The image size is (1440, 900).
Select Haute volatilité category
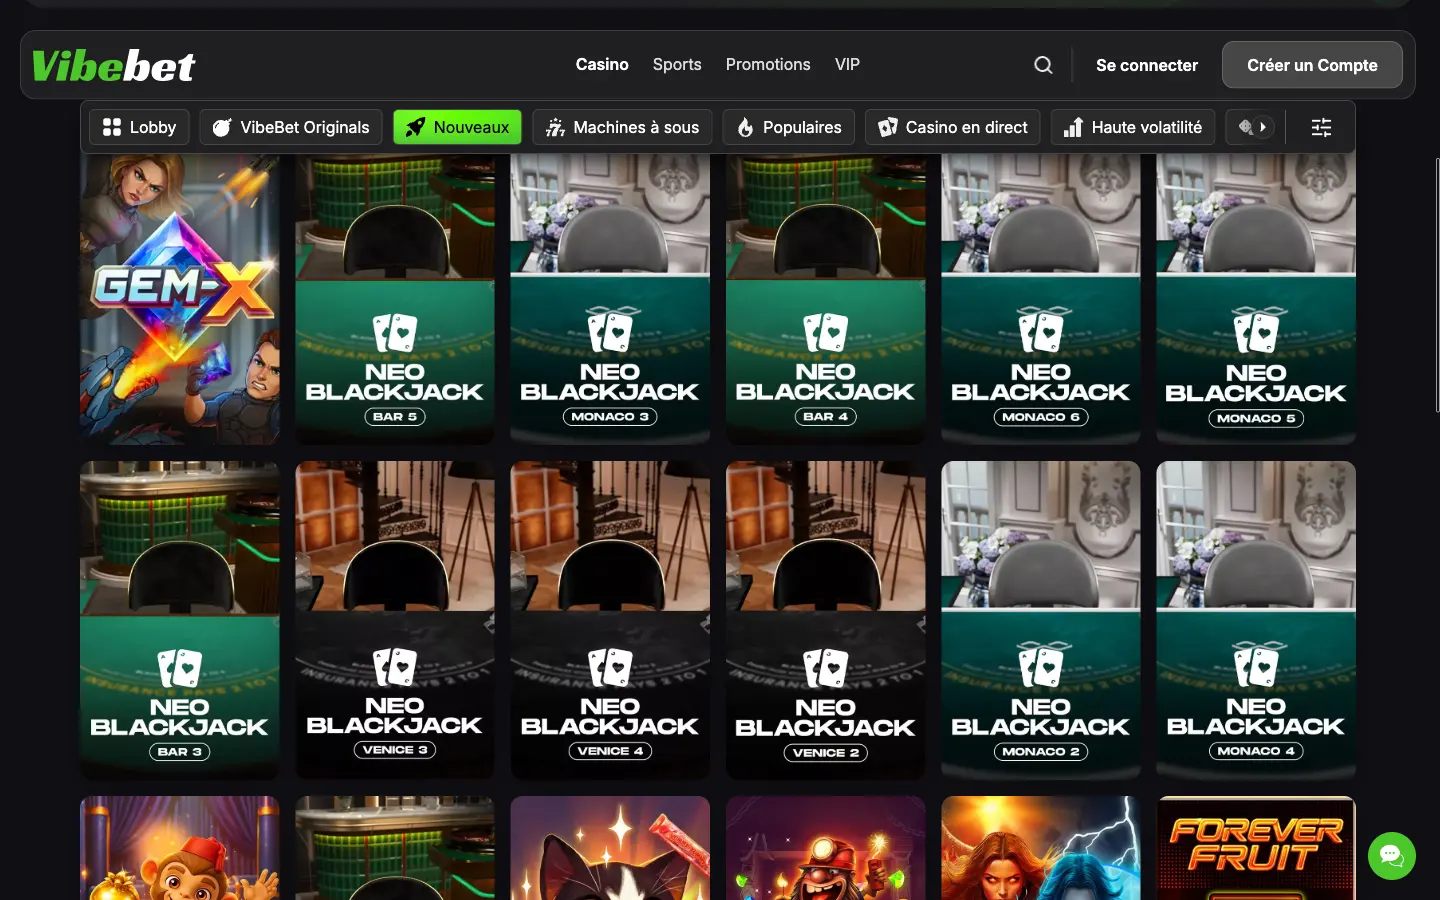(1133, 127)
